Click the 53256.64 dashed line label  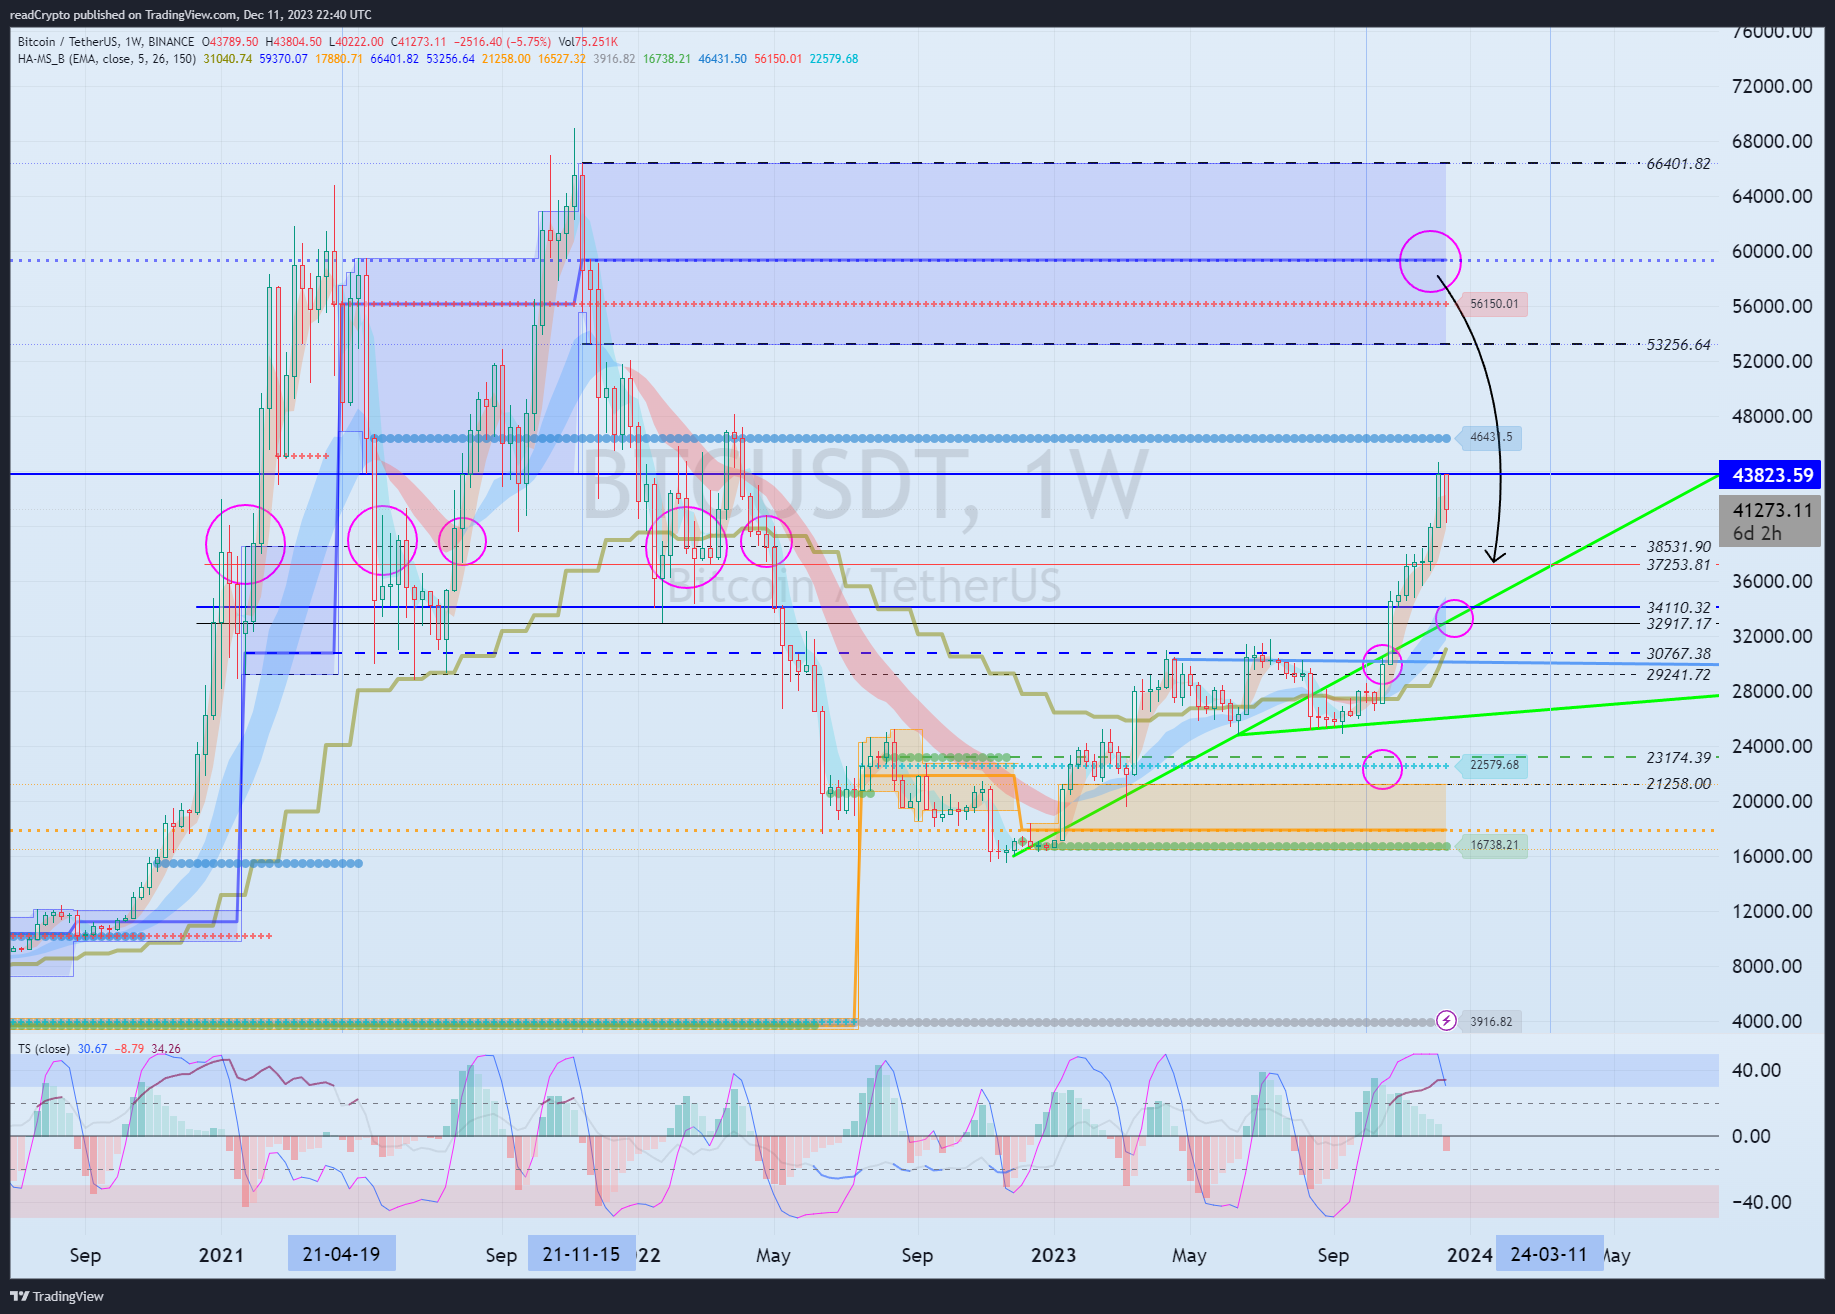click(x=1679, y=344)
